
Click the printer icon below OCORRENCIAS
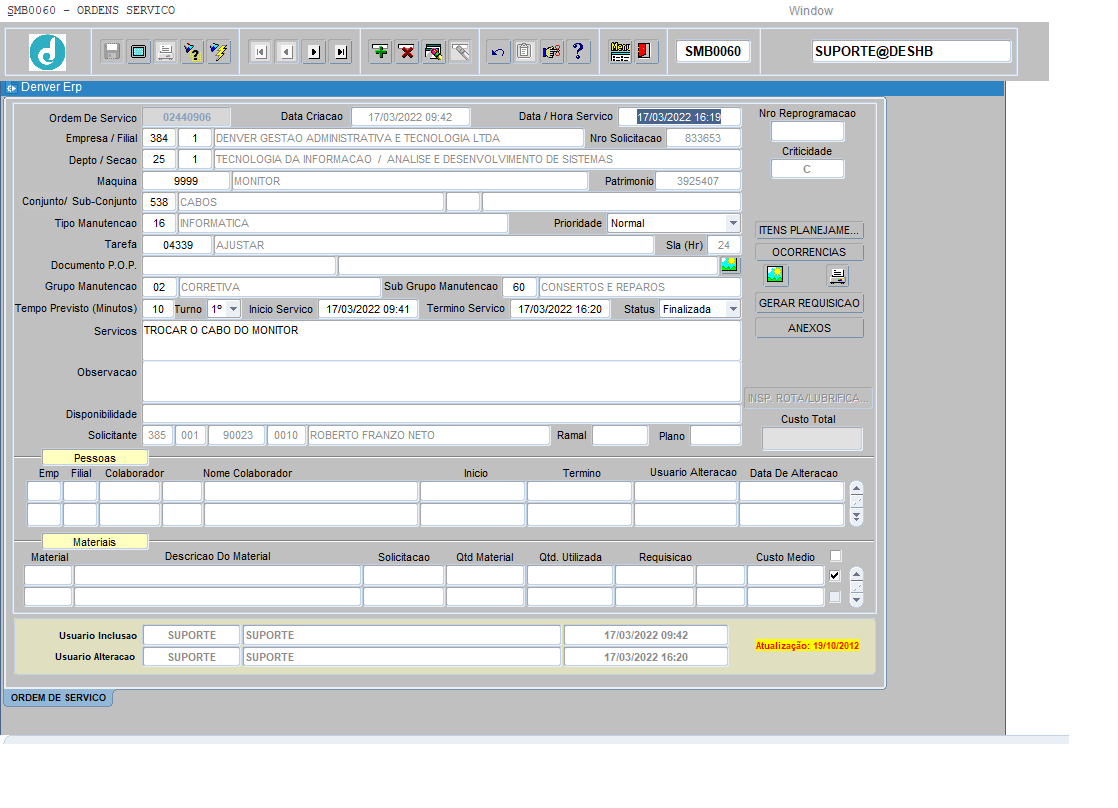coord(837,275)
